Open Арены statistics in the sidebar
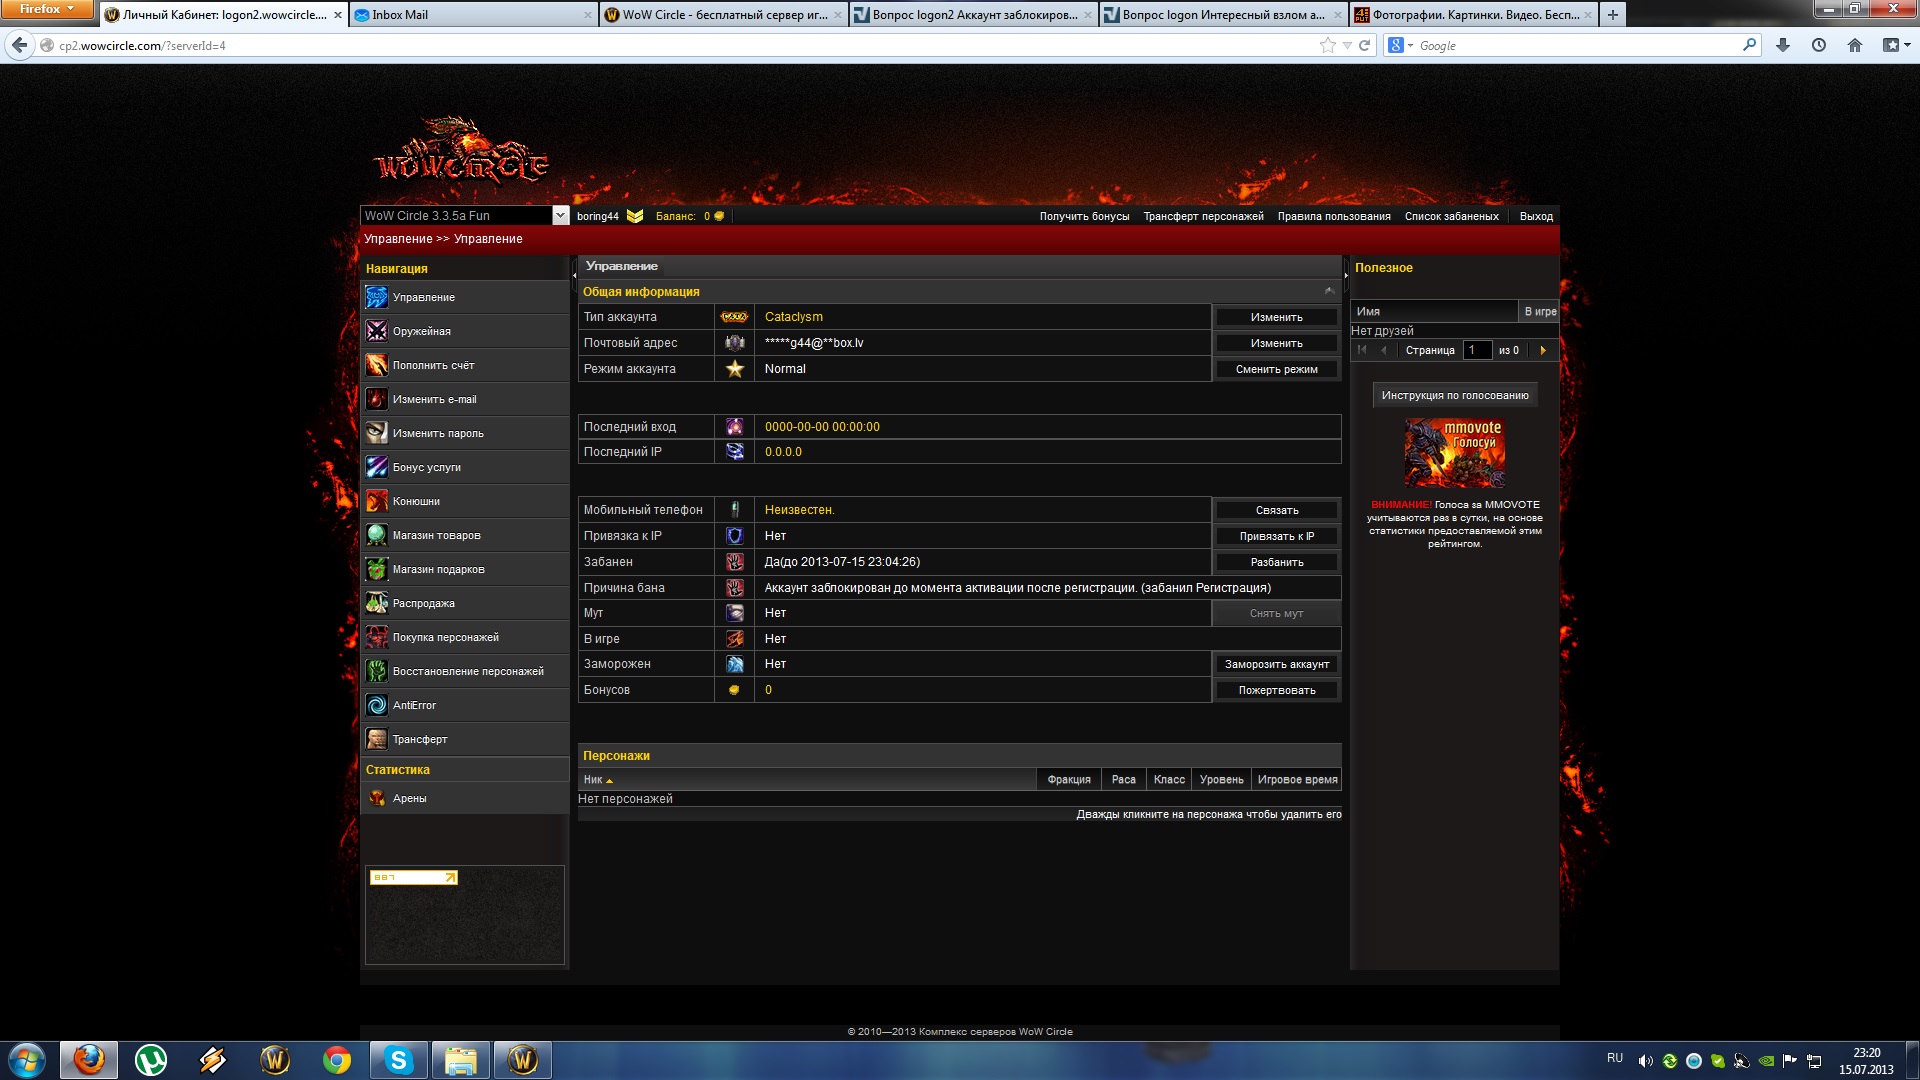The height and width of the screenshot is (1080, 1920). tap(464, 798)
